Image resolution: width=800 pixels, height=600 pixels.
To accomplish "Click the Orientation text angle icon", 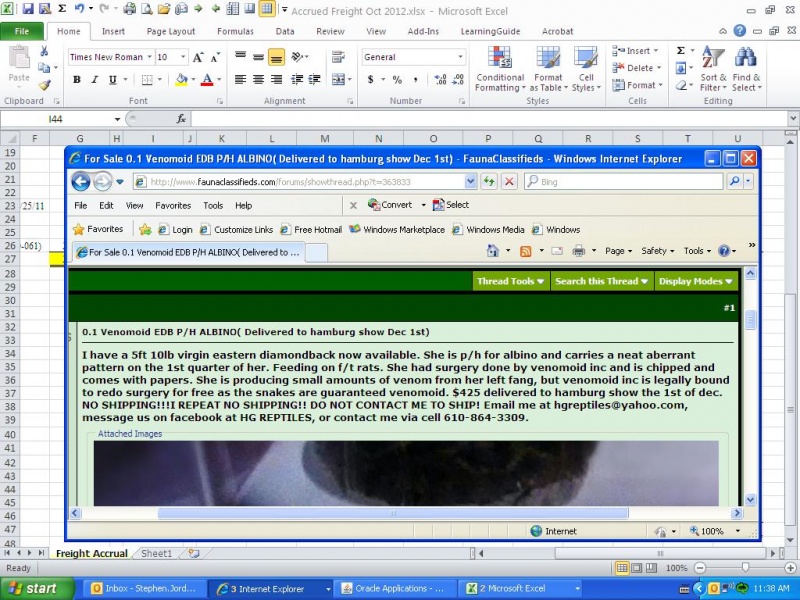I will click(297, 57).
